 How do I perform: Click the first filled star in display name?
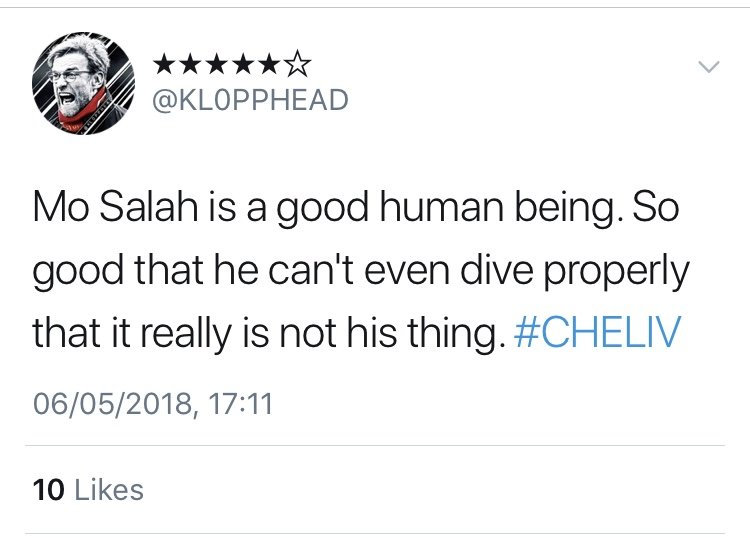[166, 64]
